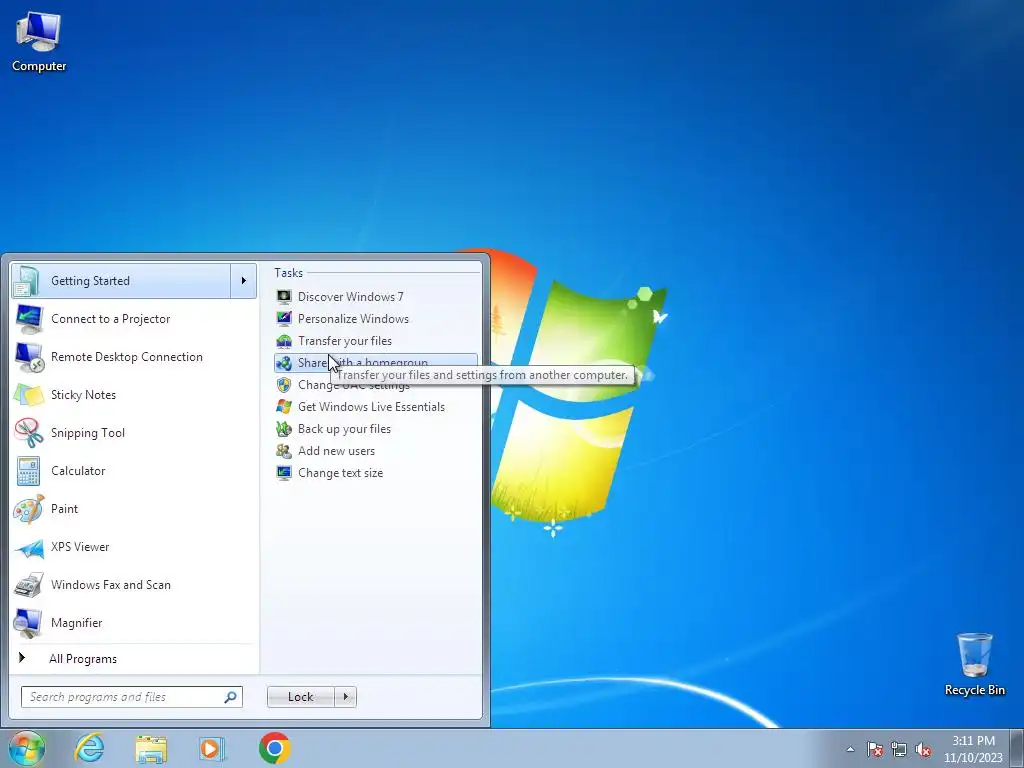Click the Transfer your files icon
1024x768 pixels.
click(284, 341)
